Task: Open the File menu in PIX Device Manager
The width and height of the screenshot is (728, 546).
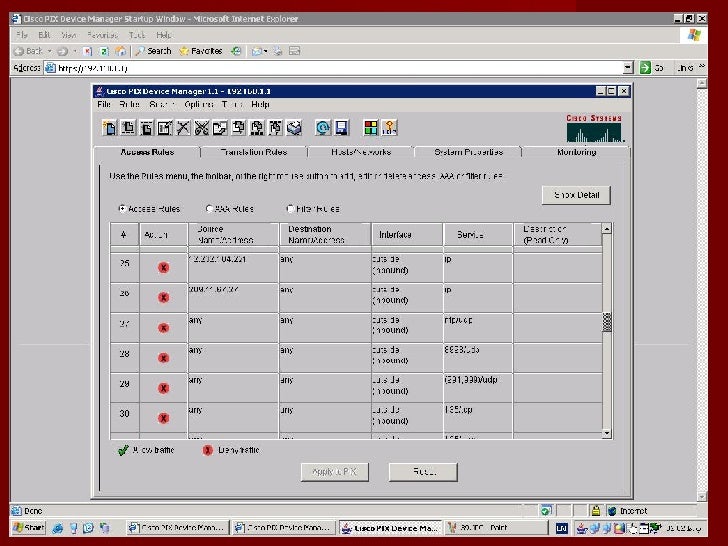Action: coord(104,104)
